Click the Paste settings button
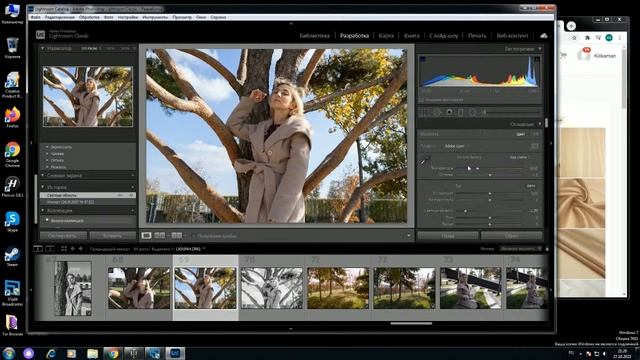Viewport: 640px width, 360px height. coord(113,236)
